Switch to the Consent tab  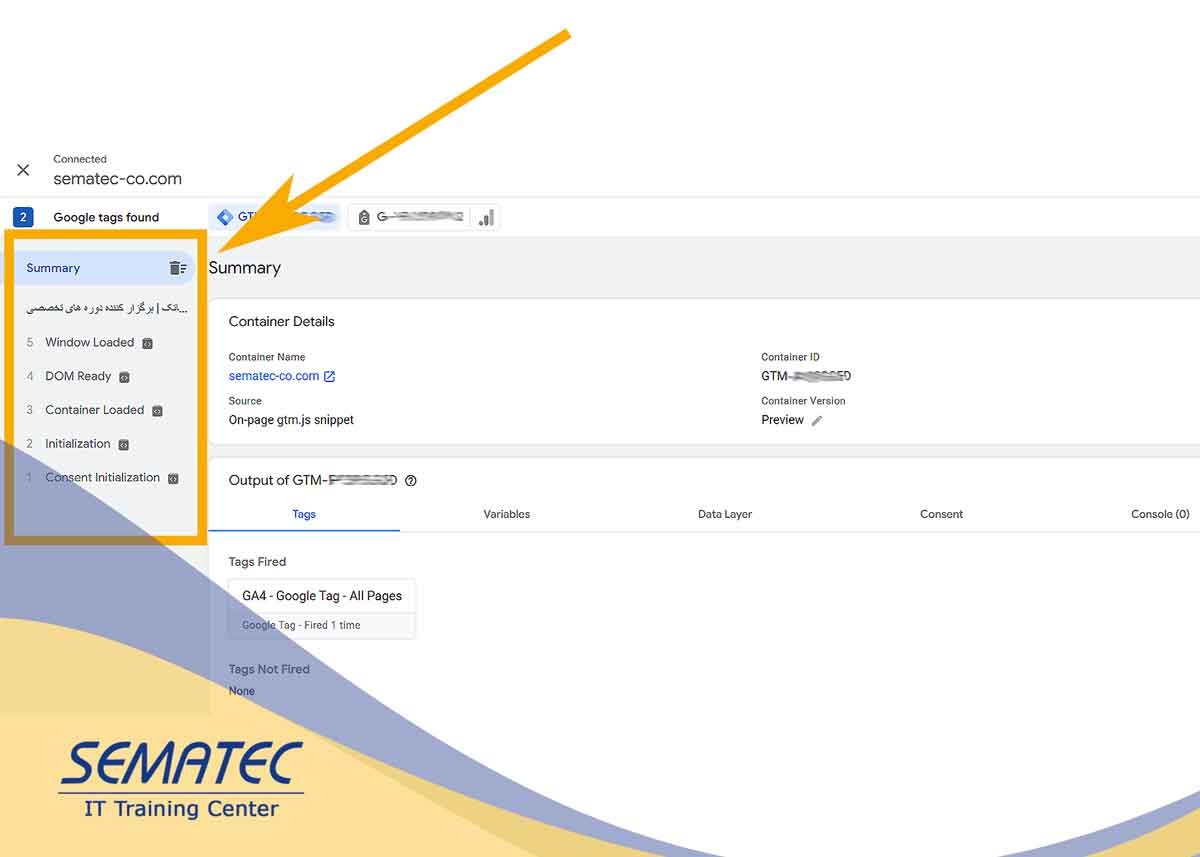(941, 514)
